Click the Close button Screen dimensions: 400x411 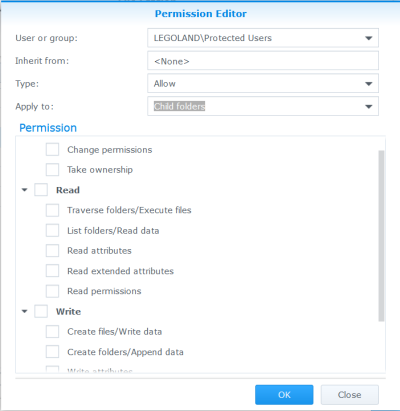click(x=350, y=395)
